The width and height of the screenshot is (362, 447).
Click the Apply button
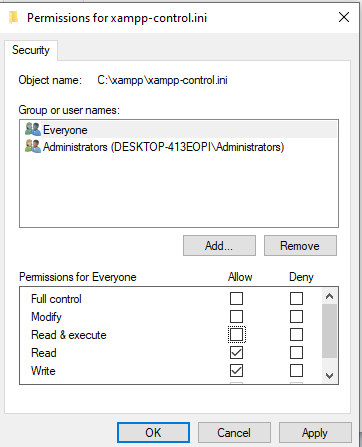tap(315, 433)
